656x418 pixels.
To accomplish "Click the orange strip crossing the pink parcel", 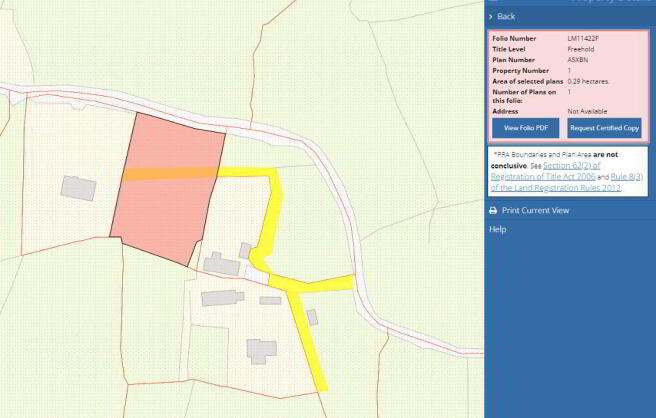I will pos(167,174).
